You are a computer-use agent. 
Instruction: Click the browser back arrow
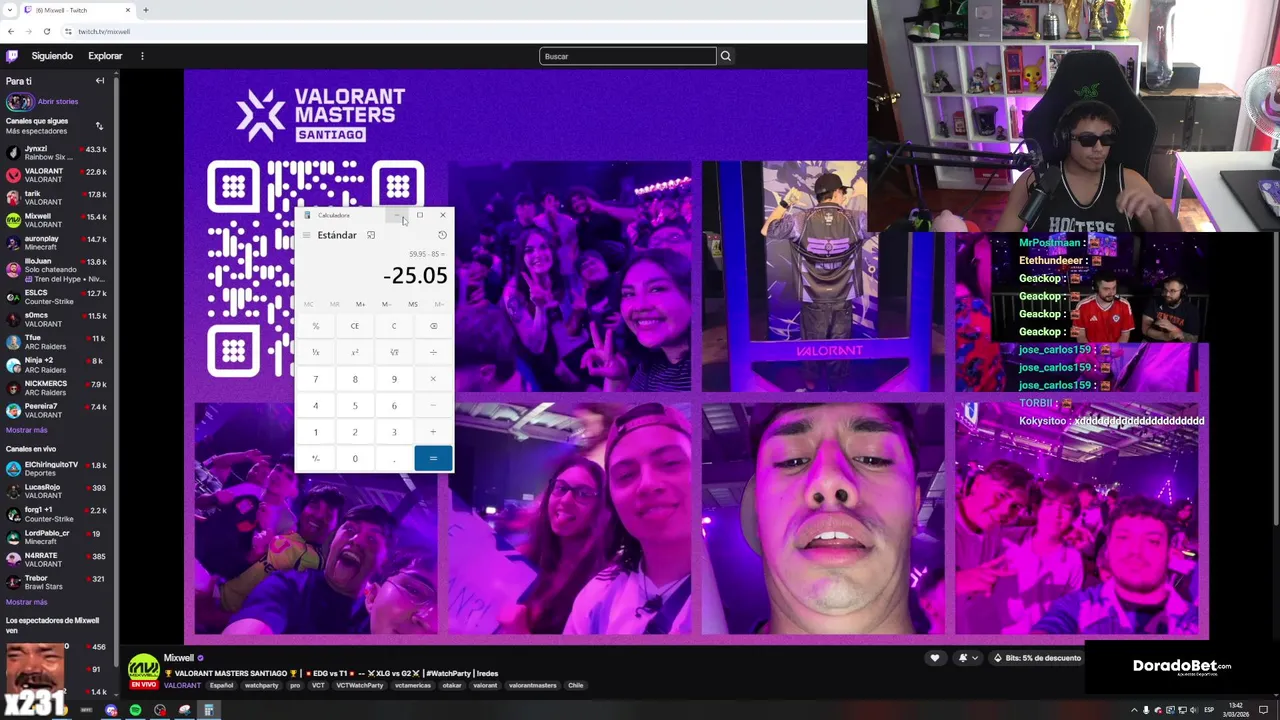tap(11, 31)
